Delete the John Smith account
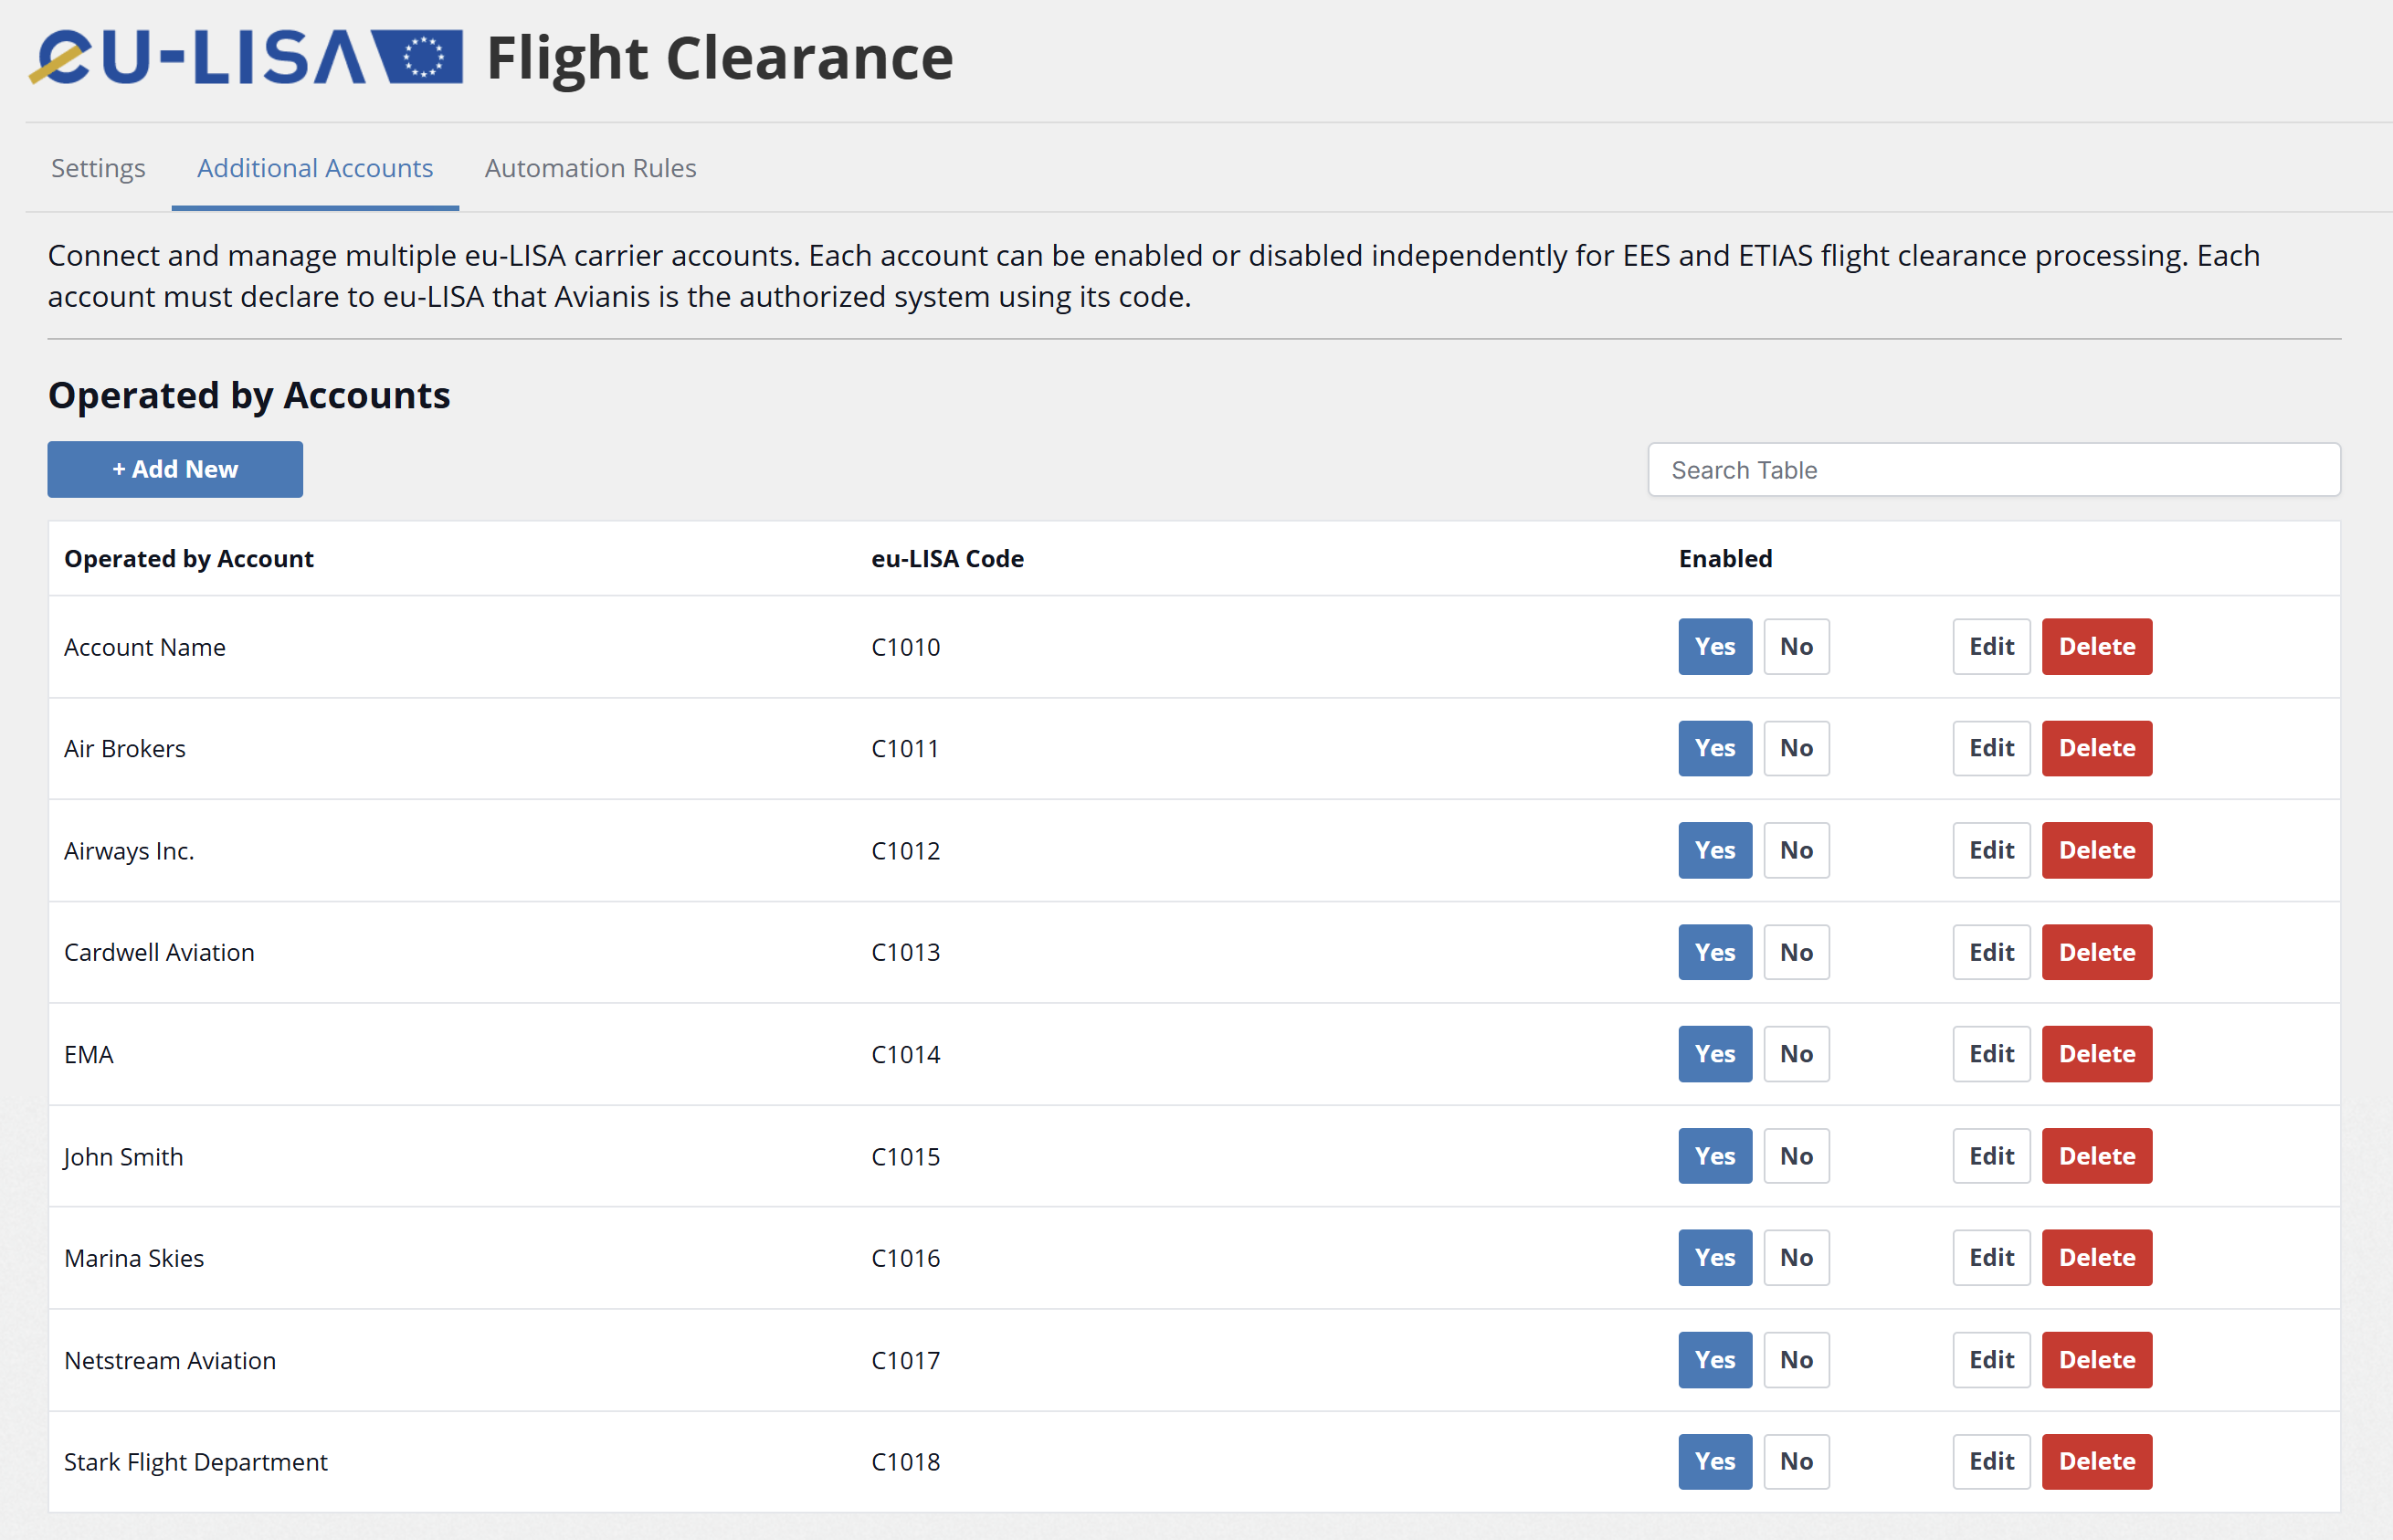Image resolution: width=2393 pixels, height=1540 pixels. click(x=2096, y=1156)
